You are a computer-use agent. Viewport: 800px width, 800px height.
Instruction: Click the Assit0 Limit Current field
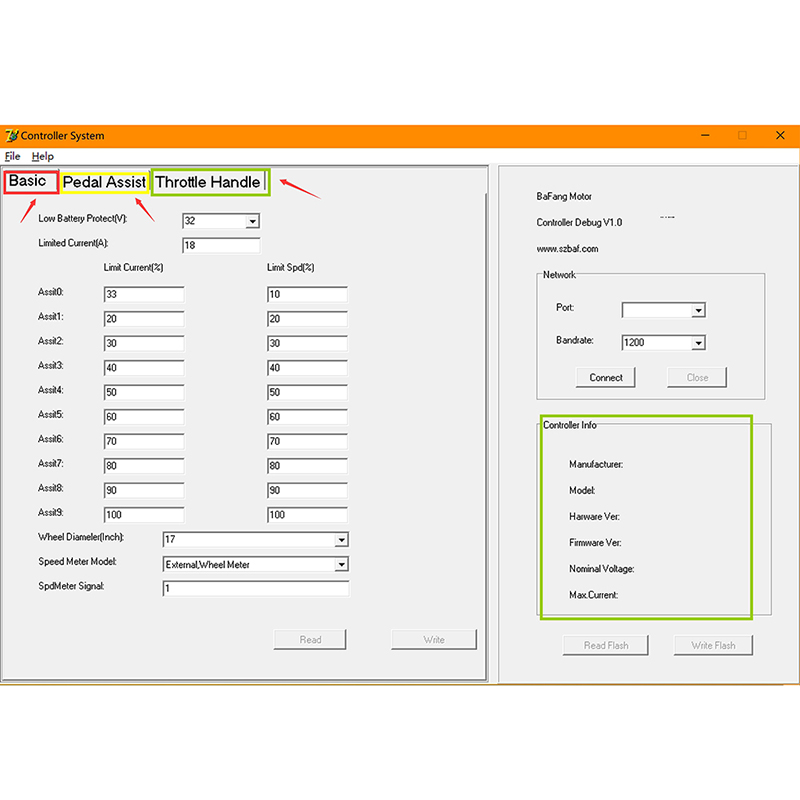(x=143, y=294)
